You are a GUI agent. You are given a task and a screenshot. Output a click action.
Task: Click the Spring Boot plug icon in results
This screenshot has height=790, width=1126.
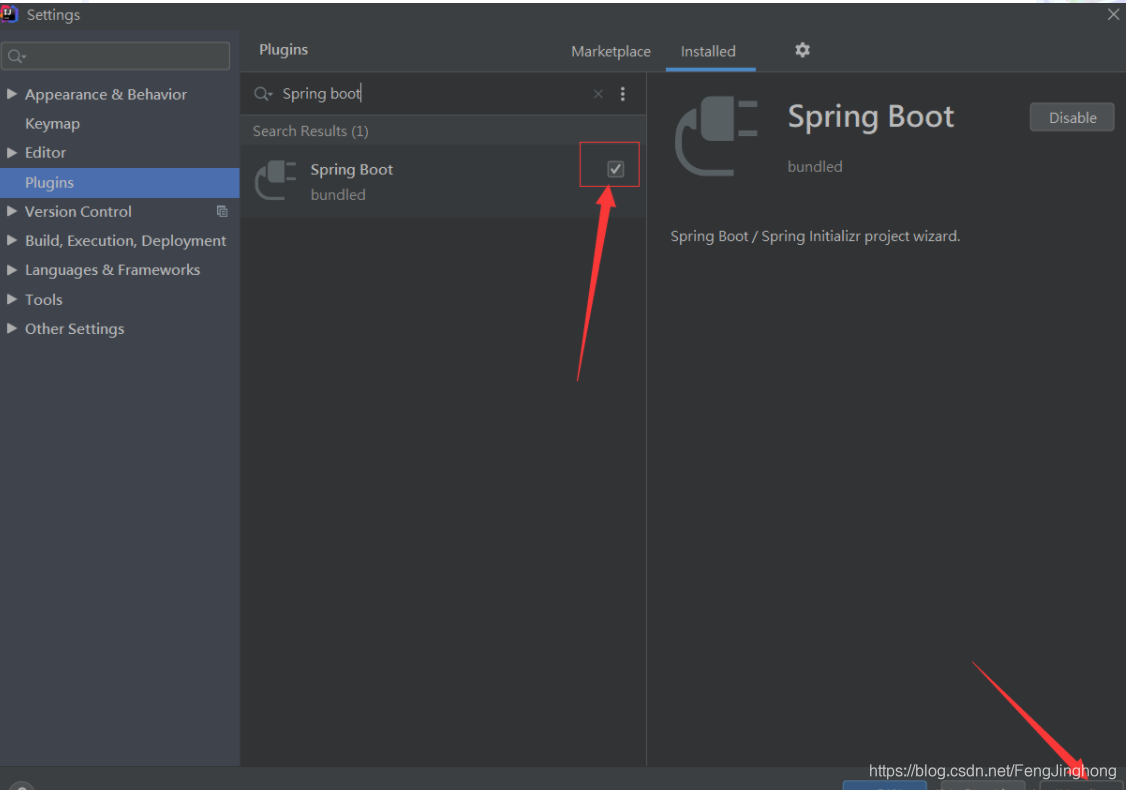pos(276,180)
